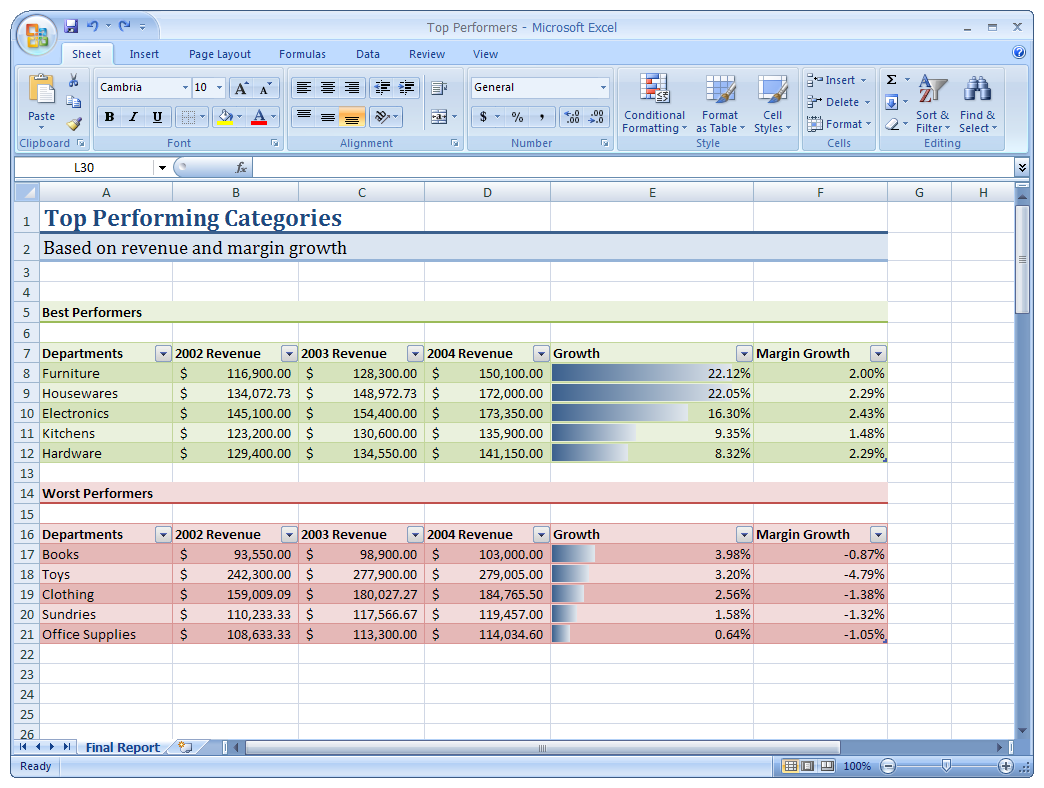The height and width of the screenshot is (788, 1044).
Task: Open the Review ribbon tab
Action: tap(427, 54)
